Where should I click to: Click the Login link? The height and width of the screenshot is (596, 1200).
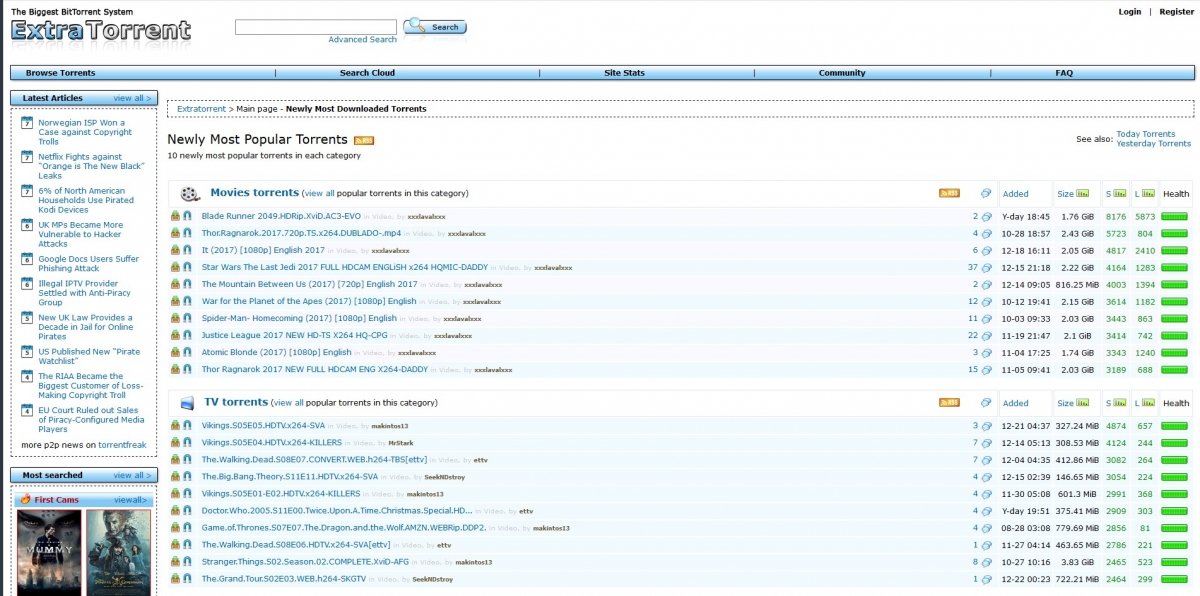click(x=1130, y=12)
